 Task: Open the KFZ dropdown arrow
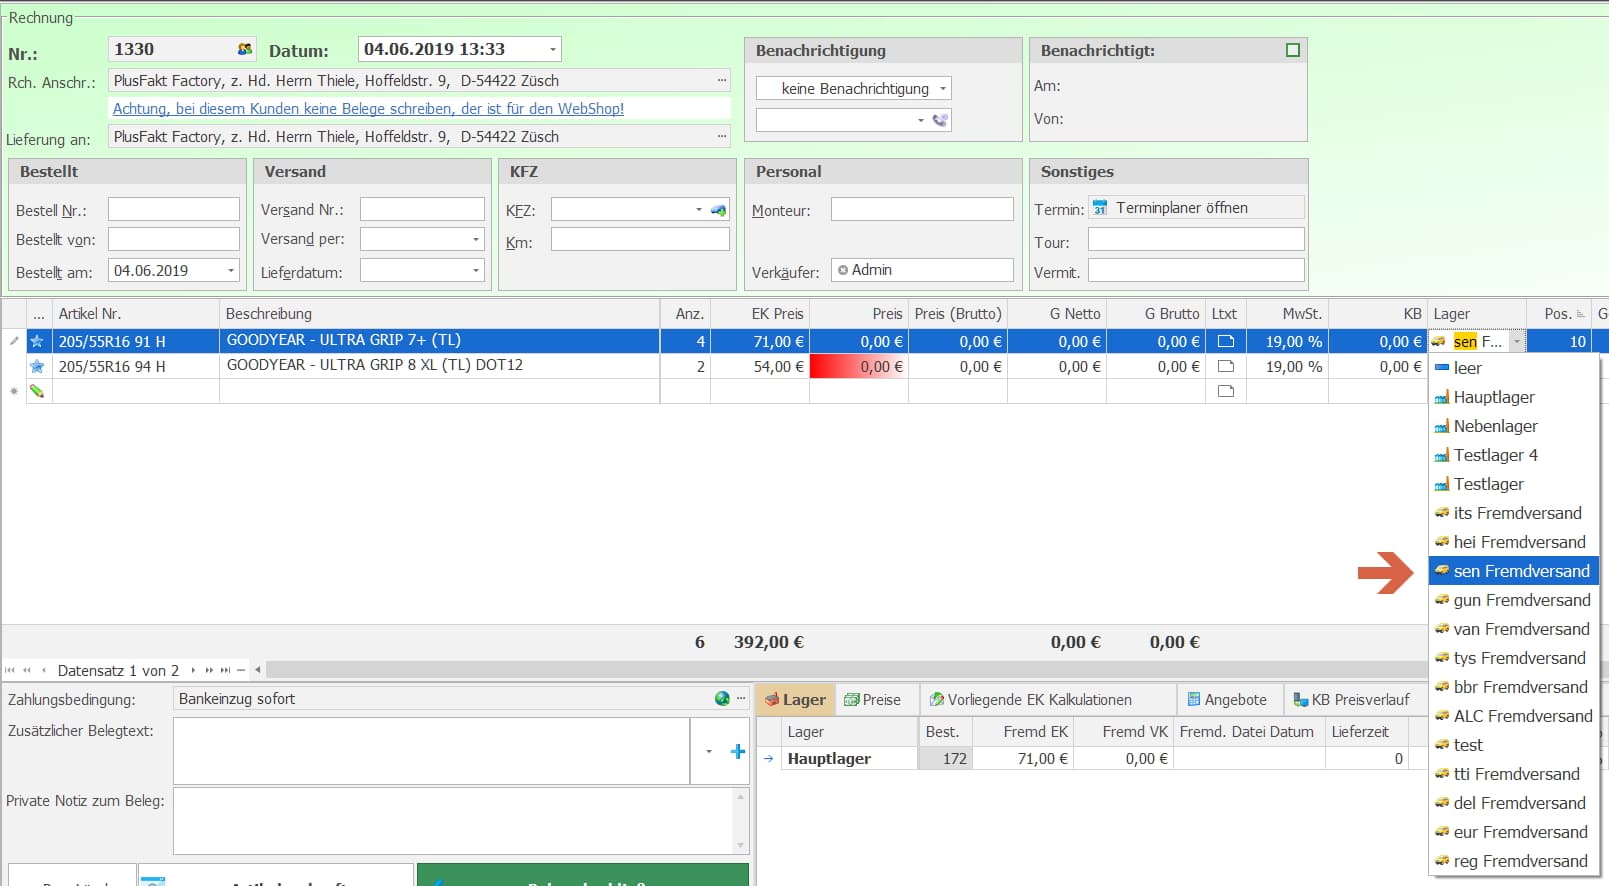tap(699, 210)
